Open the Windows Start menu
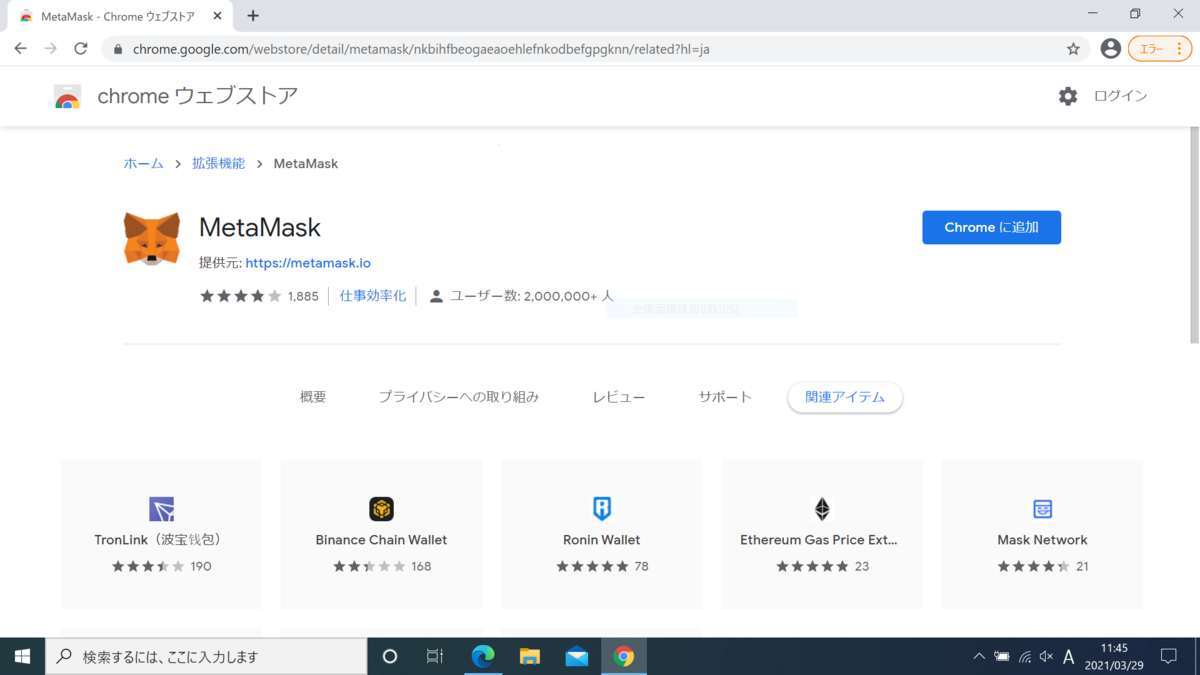This screenshot has width=1200, height=675. click(x=22, y=656)
